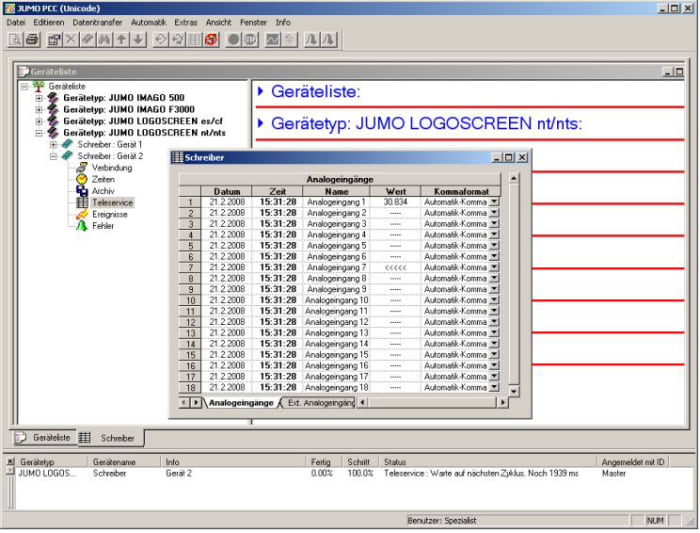Click the table's vertical scrollbar down arrow
This screenshot has height=533, width=700.
pyautogui.click(x=514, y=389)
